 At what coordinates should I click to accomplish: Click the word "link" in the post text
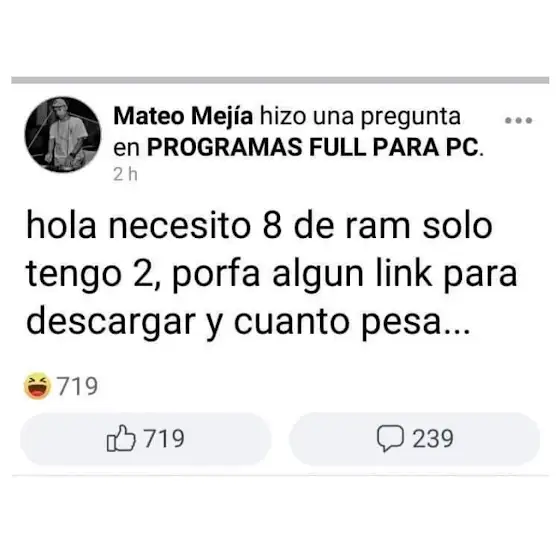coord(404,273)
